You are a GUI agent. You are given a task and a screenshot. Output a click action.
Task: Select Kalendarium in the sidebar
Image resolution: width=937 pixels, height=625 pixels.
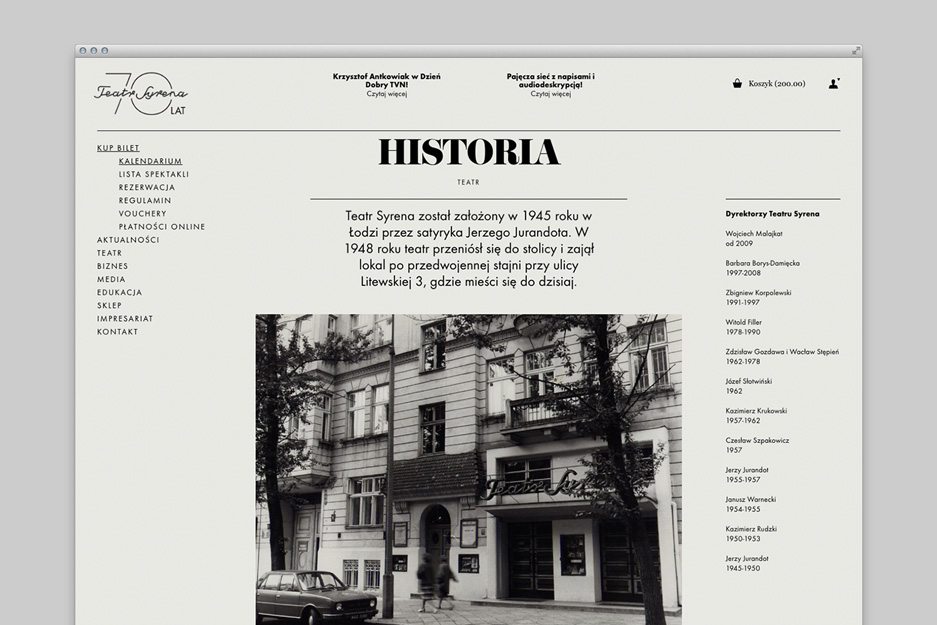150,161
